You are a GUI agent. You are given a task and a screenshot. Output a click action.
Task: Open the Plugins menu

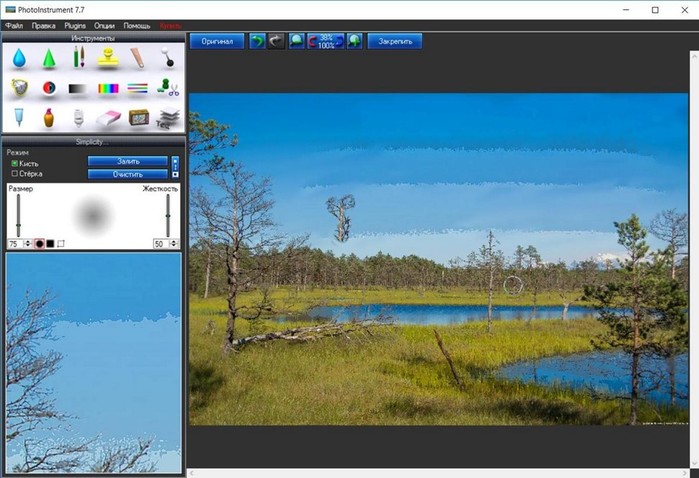coord(75,26)
